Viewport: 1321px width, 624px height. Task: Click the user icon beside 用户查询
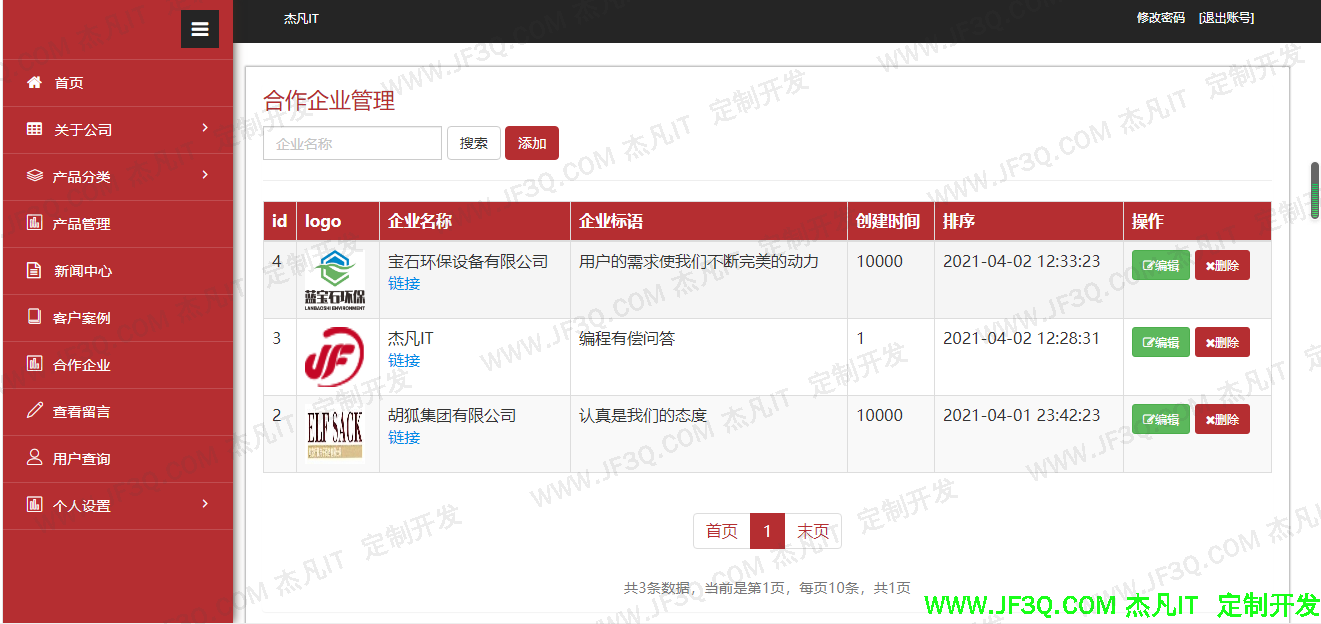[x=35, y=458]
